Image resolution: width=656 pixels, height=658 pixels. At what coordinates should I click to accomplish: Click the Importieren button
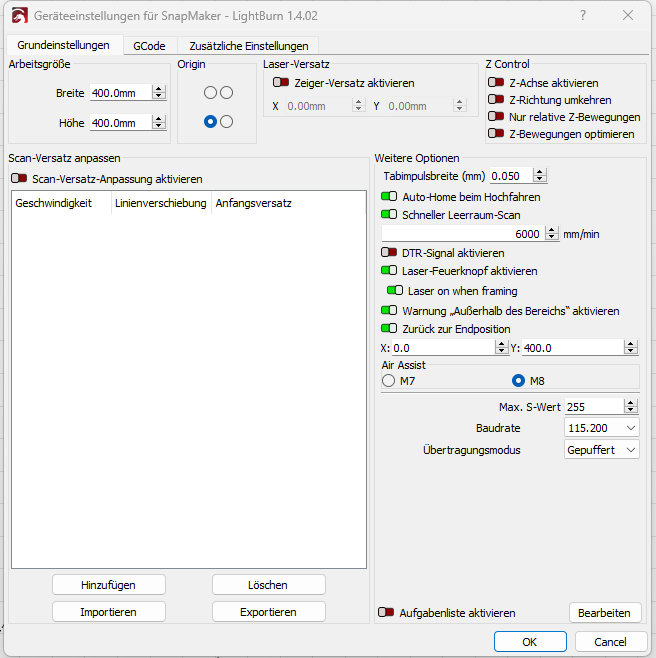[109, 612]
